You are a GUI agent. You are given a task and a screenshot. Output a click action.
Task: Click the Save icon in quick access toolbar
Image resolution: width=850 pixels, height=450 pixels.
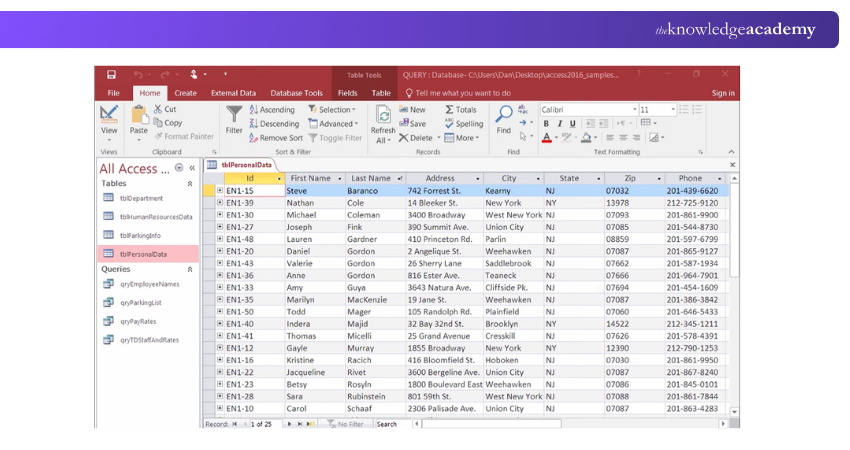111,74
